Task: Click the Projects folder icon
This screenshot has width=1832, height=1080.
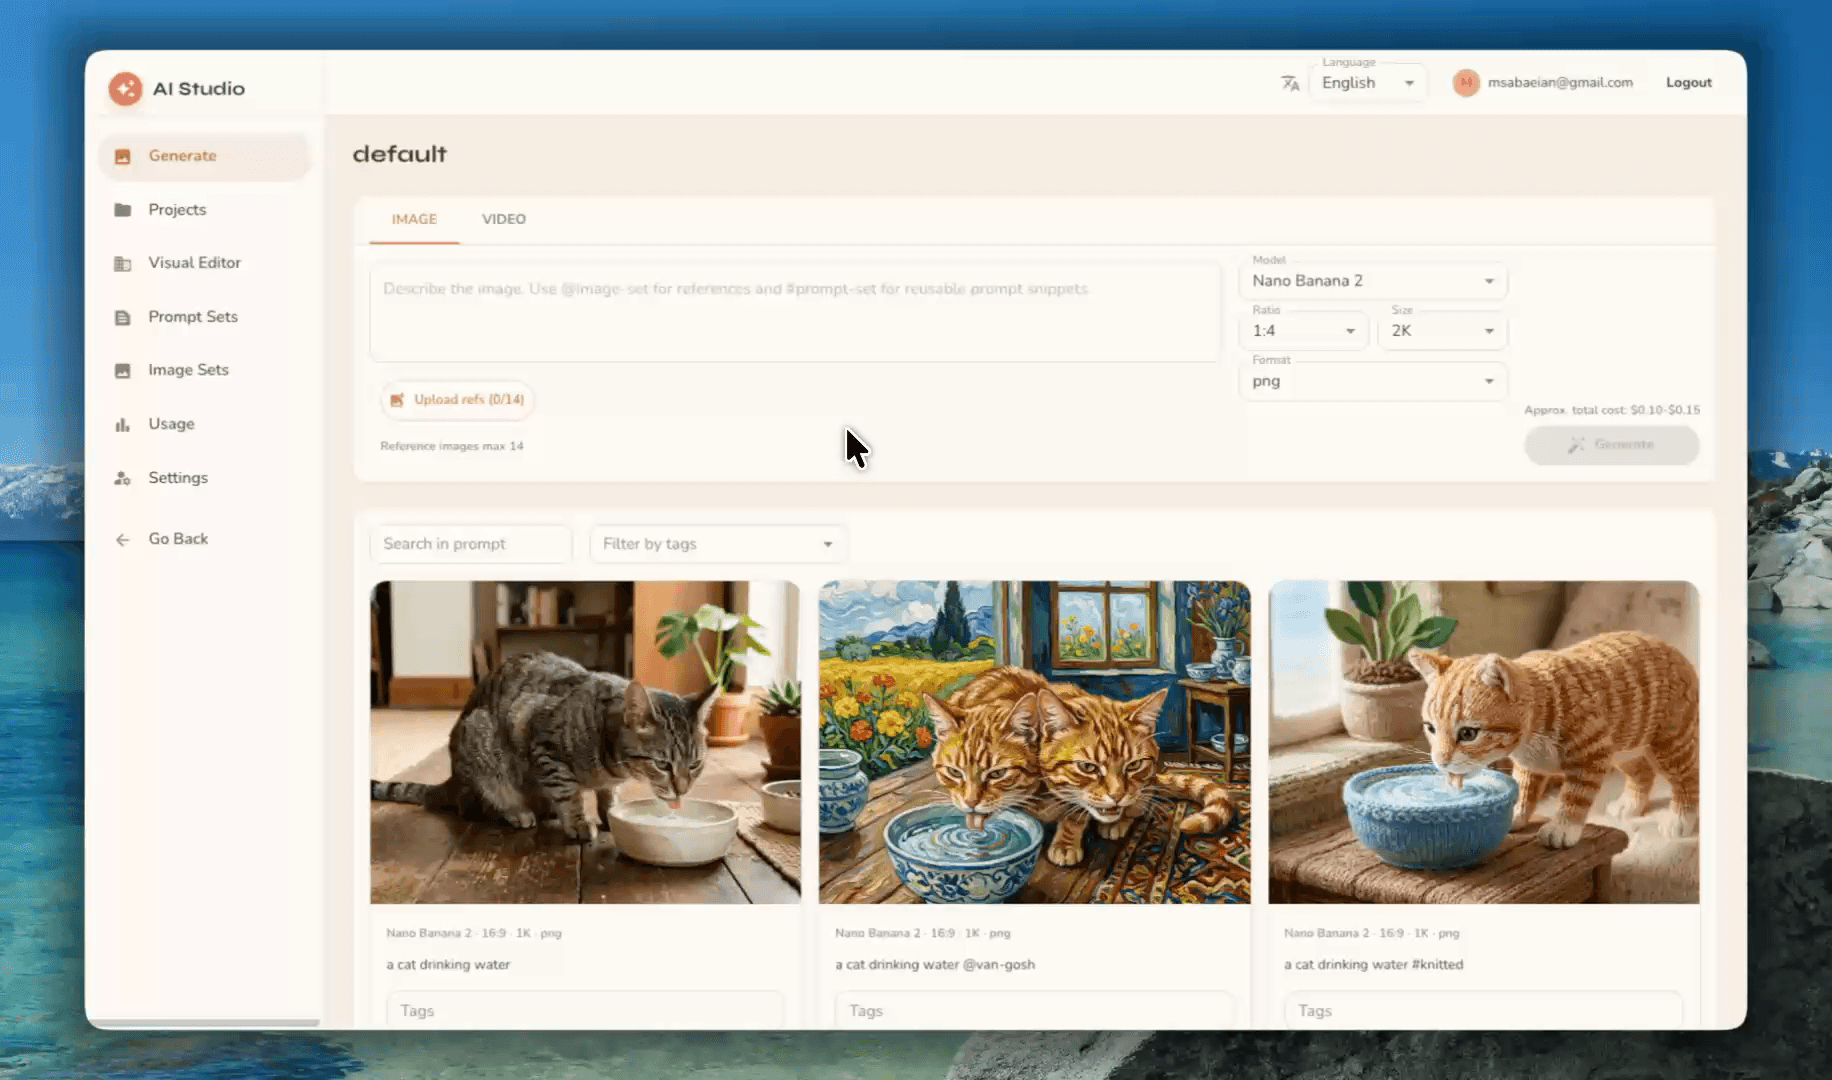Action: 123,210
